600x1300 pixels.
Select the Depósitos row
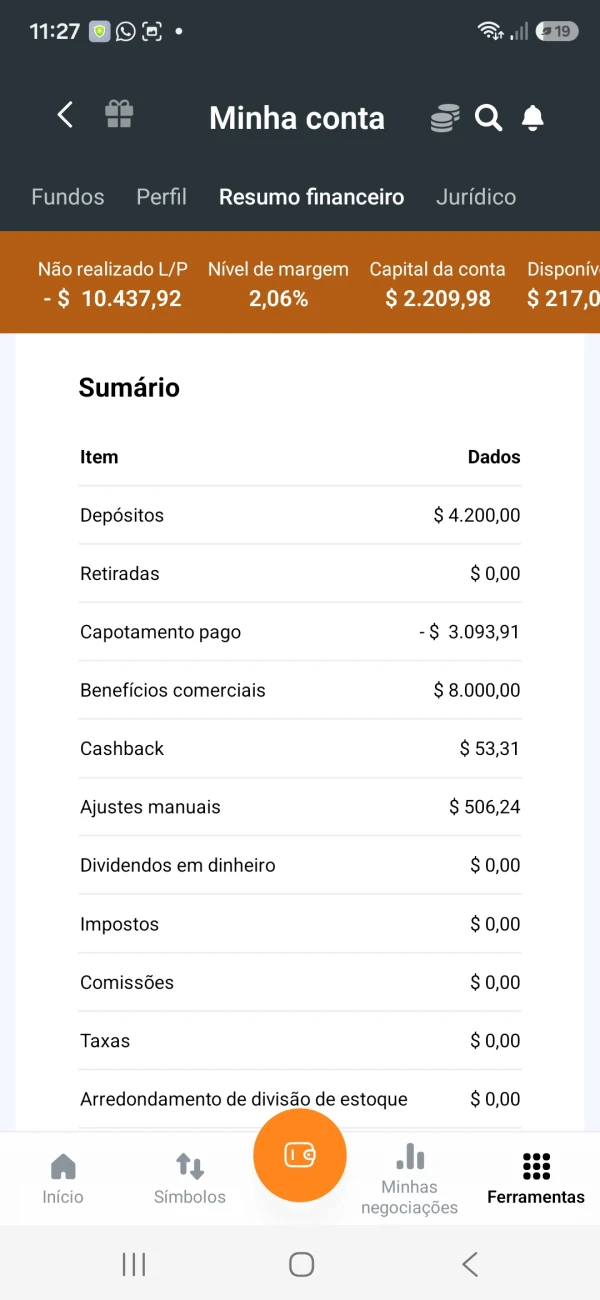pos(300,516)
